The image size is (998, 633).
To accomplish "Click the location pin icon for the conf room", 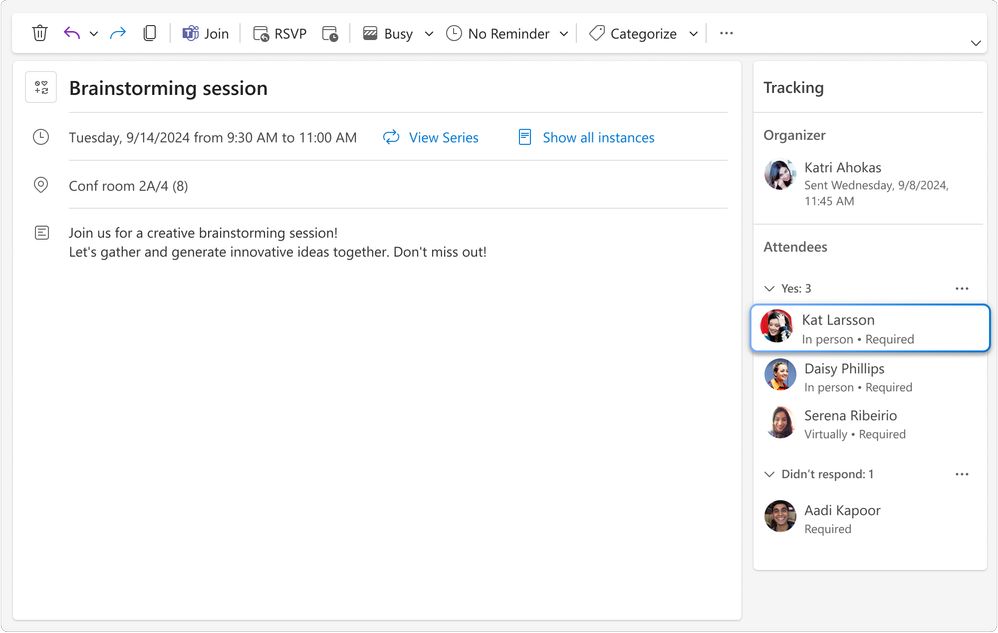I will tap(41, 185).
